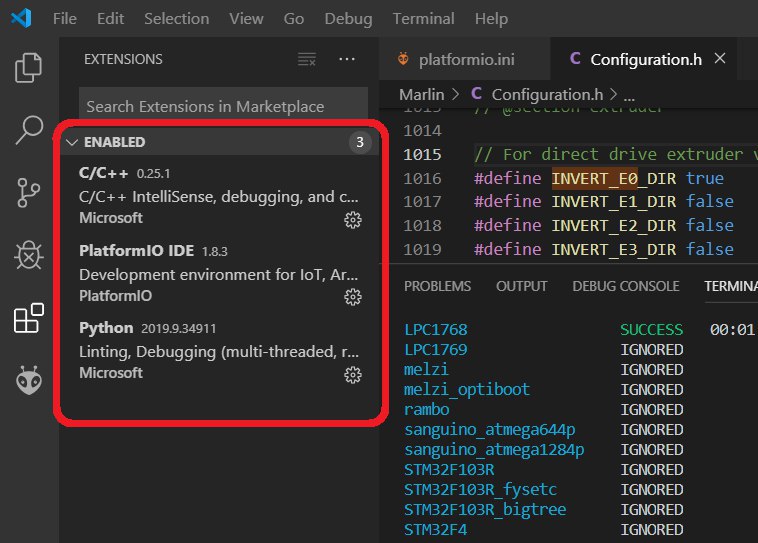Image resolution: width=758 pixels, height=543 pixels.
Task: Manage Python extension gear icon
Action: (x=353, y=375)
